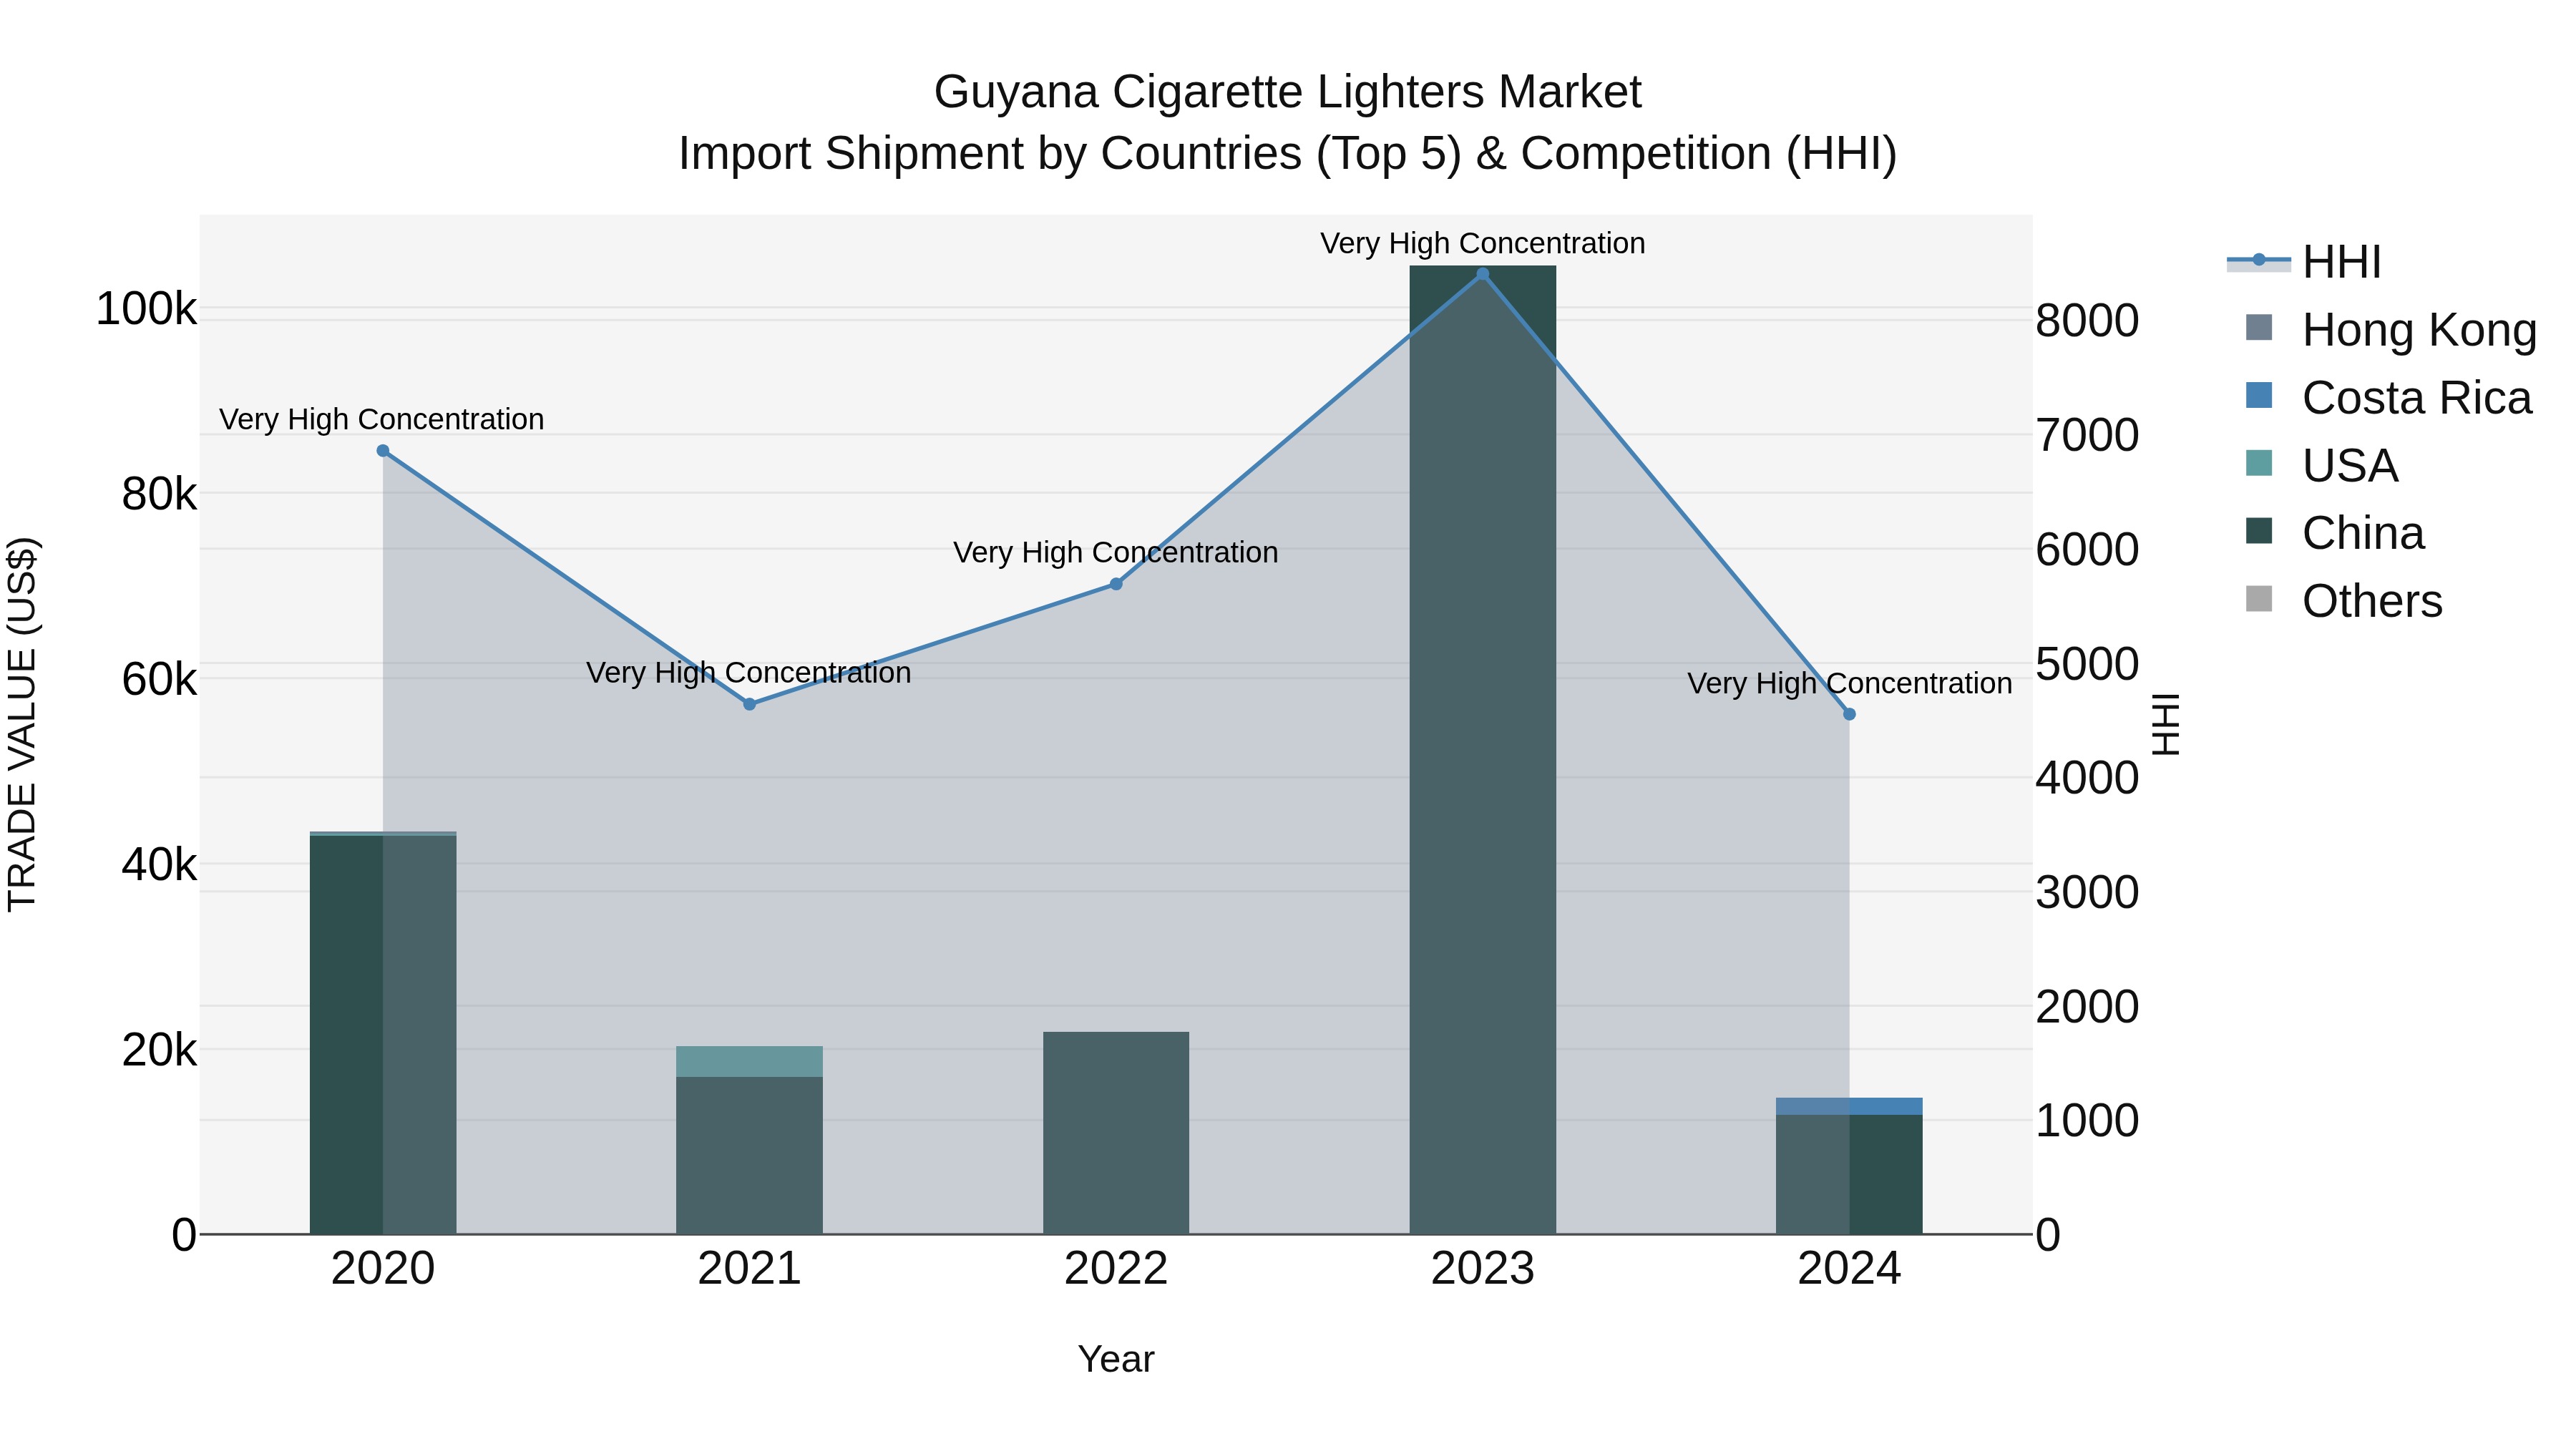Click the 2021 x-axis year label
This screenshot has width=2576, height=1449.
click(x=750, y=1269)
